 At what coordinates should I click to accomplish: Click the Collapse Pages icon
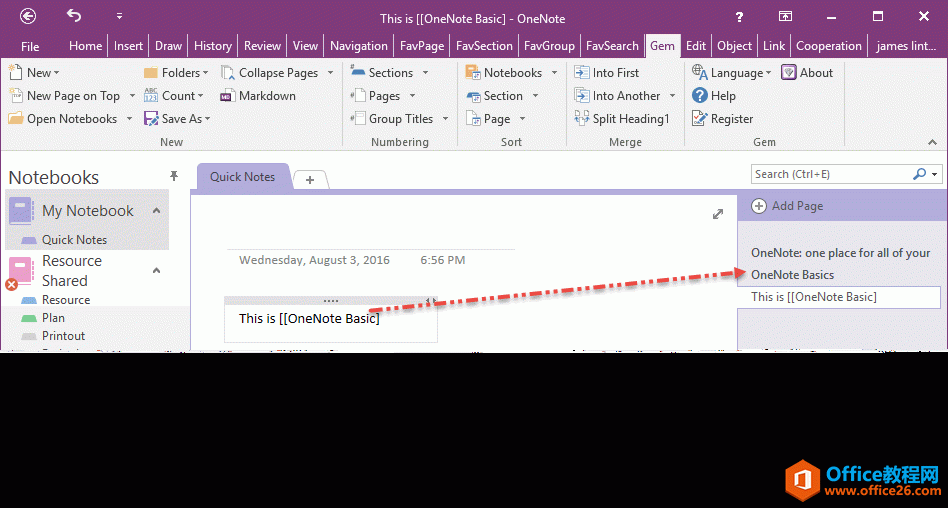click(228, 73)
